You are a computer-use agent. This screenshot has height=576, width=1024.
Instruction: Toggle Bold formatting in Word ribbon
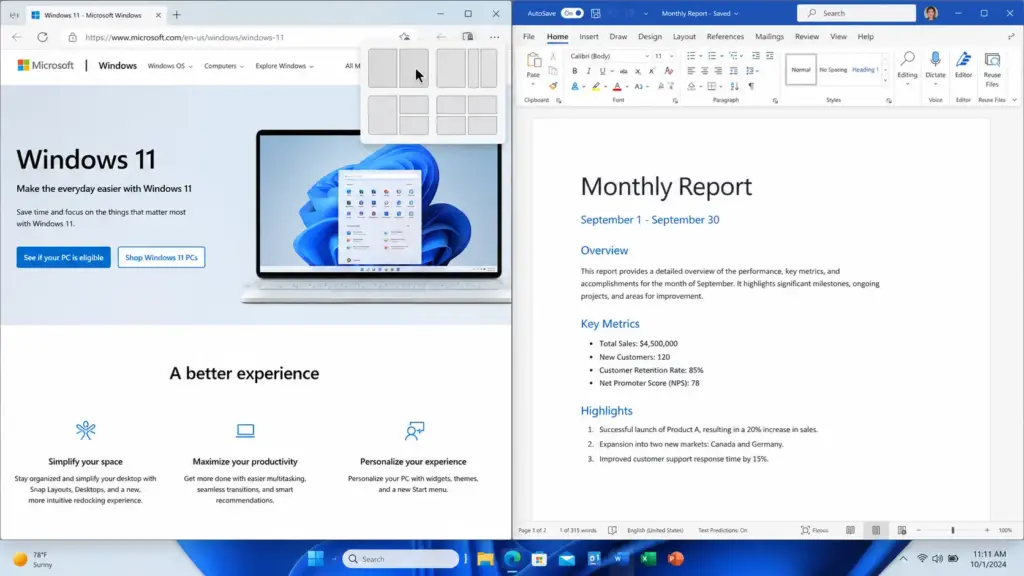[575, 71]
